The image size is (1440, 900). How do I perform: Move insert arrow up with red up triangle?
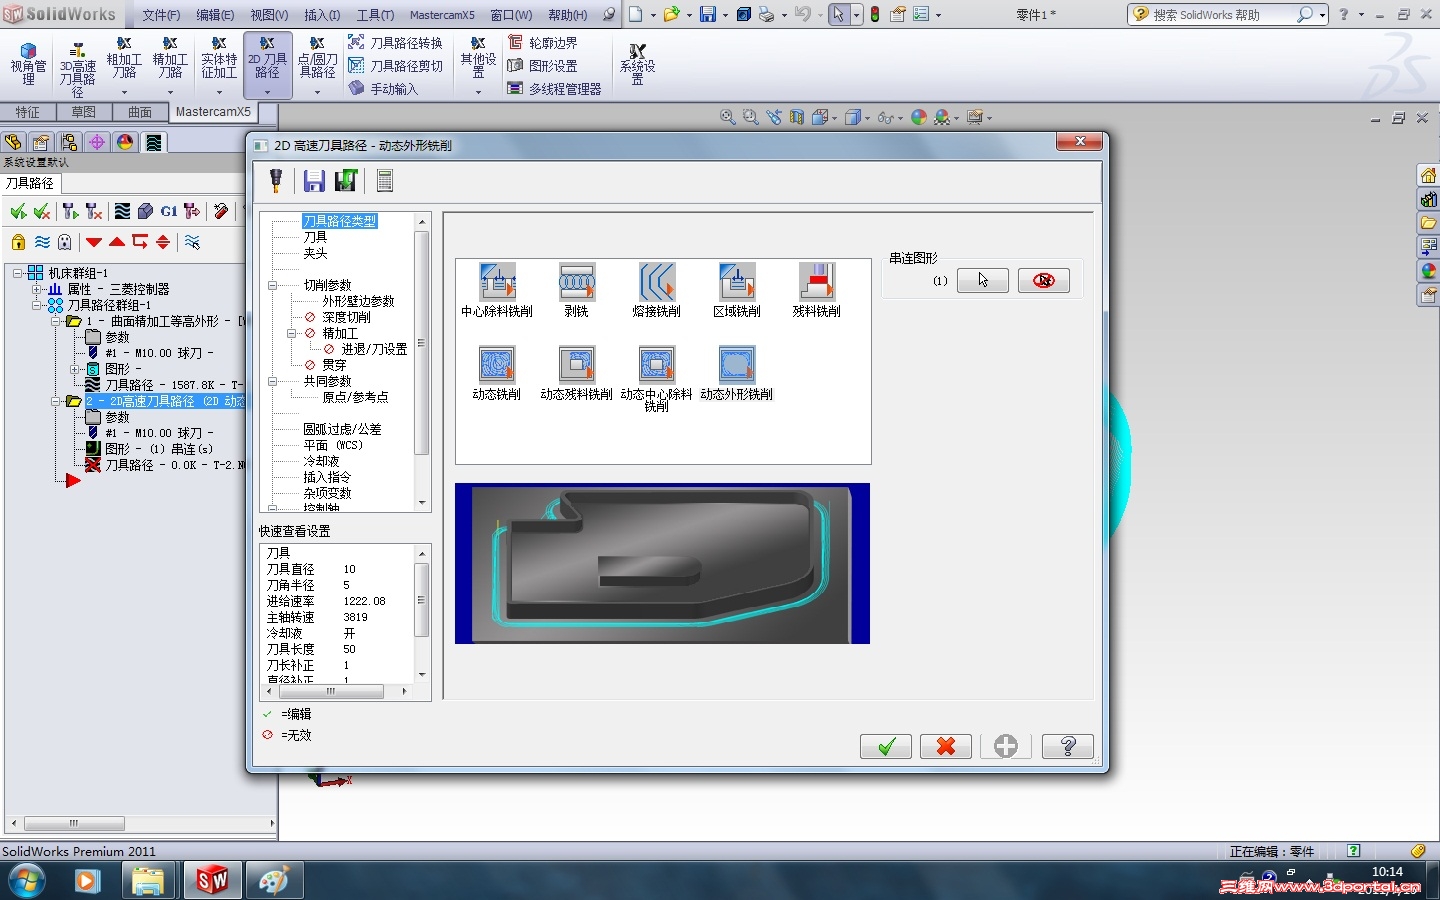pyautogui.click(x=117, y=242)
